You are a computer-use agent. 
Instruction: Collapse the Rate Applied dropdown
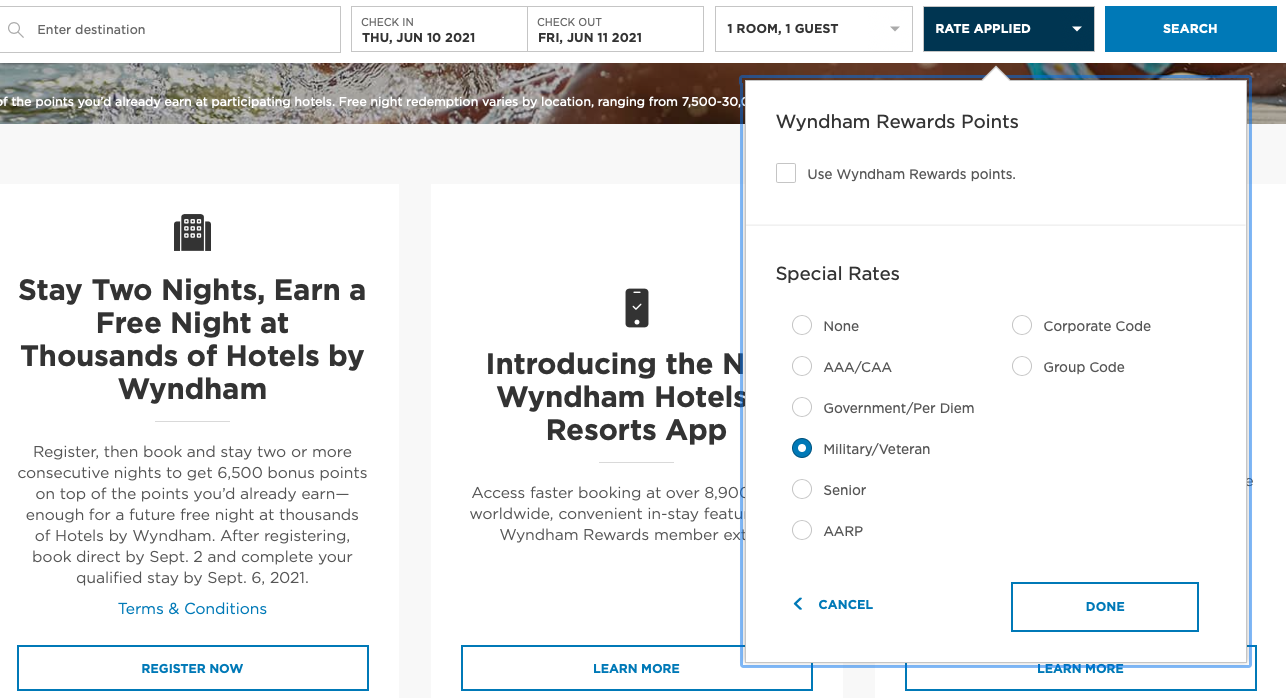pyautogui.click(x=1009, y=29)
